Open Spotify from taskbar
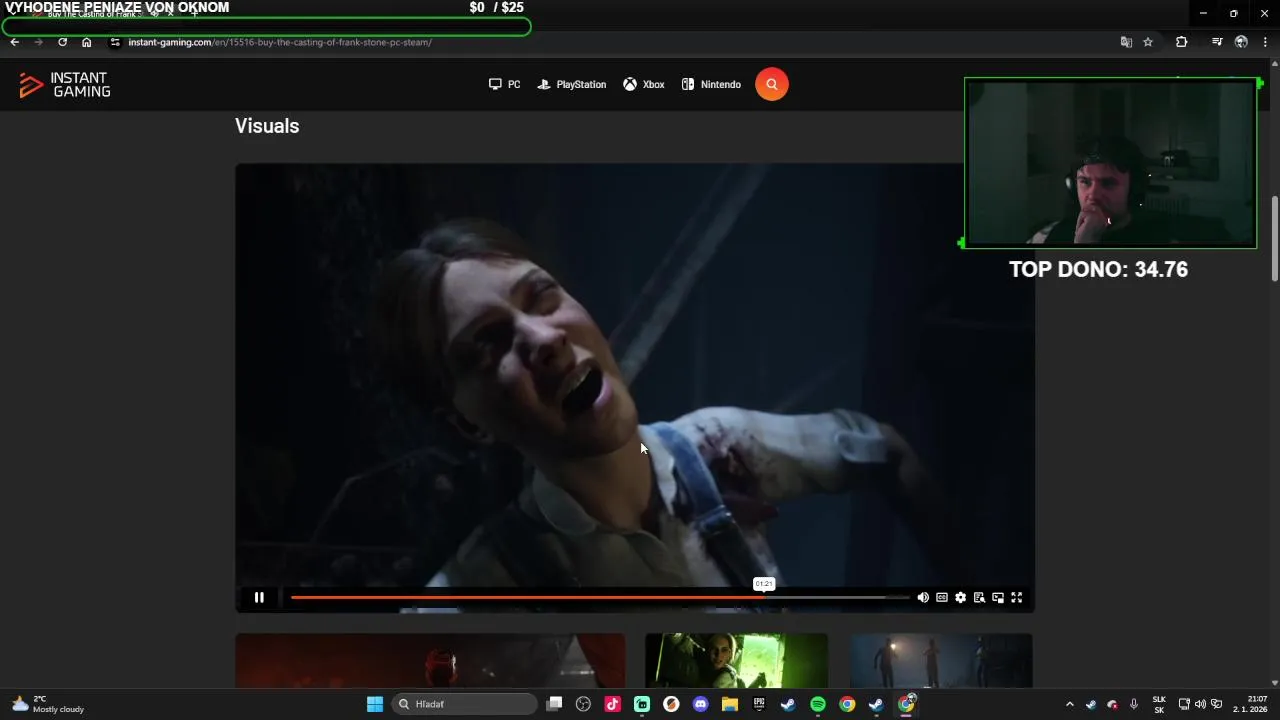Image resolution: width=1280 pixels, height=720 pixels. coord(818,704)
